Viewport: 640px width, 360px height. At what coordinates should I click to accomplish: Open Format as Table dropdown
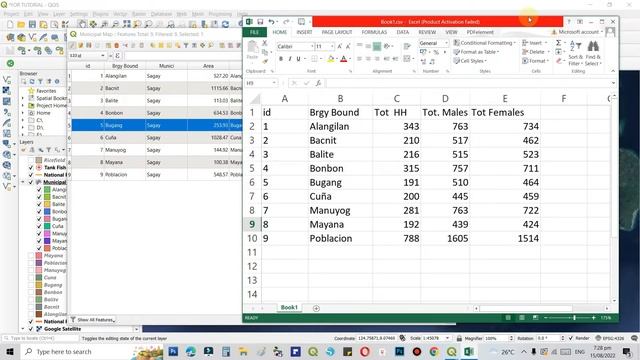coord(476,52)
